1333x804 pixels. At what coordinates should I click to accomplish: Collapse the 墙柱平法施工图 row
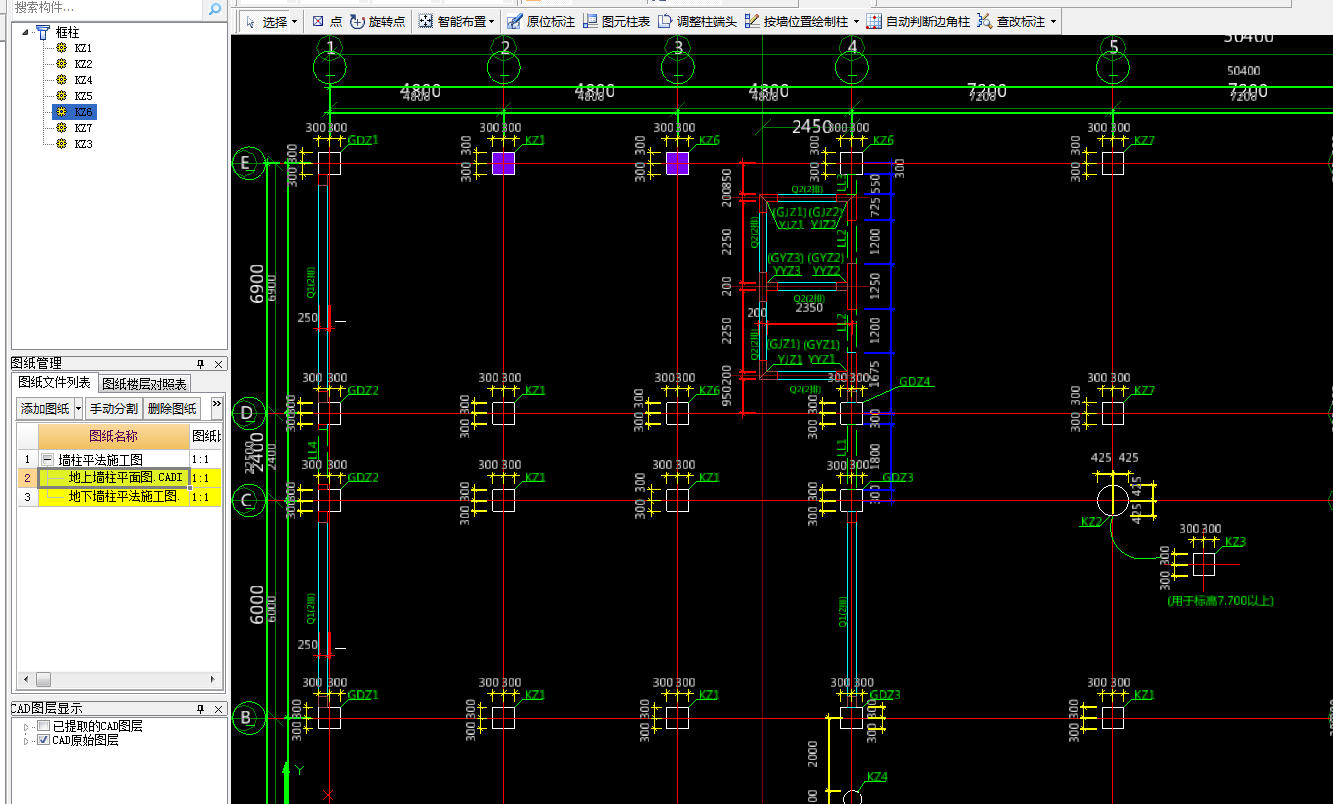(x=47, y=460)
